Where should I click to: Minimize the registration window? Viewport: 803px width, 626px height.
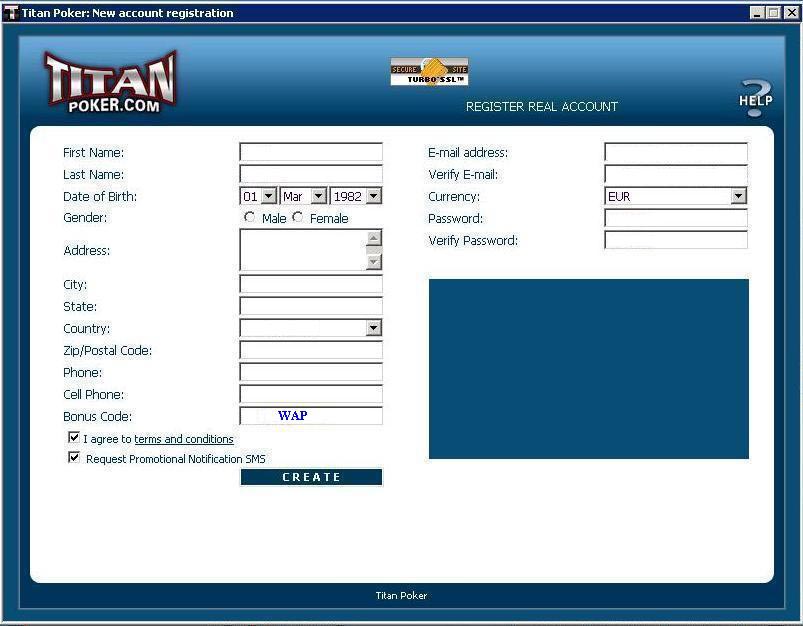pos(757,13)
